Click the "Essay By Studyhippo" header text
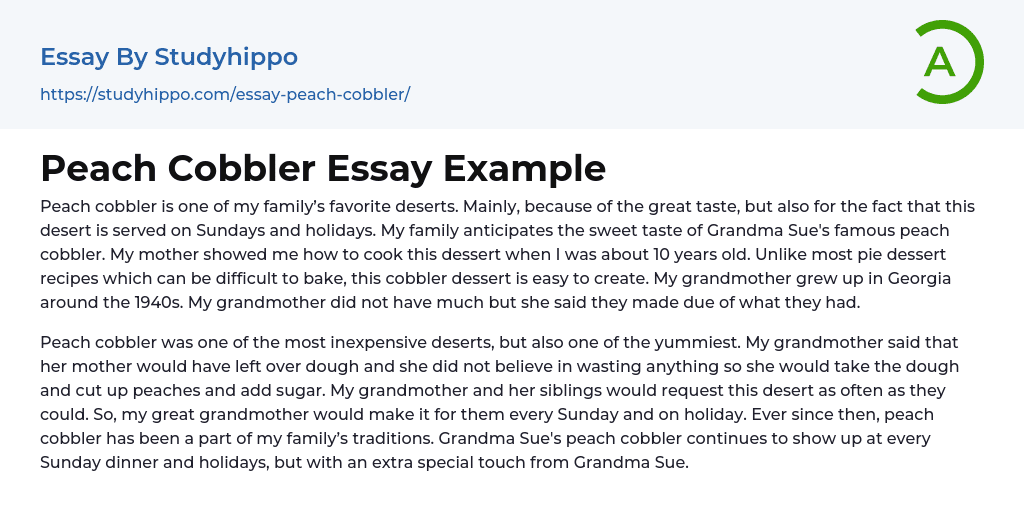The height and width of the screenshot is (531, 1024). point(169,57)
